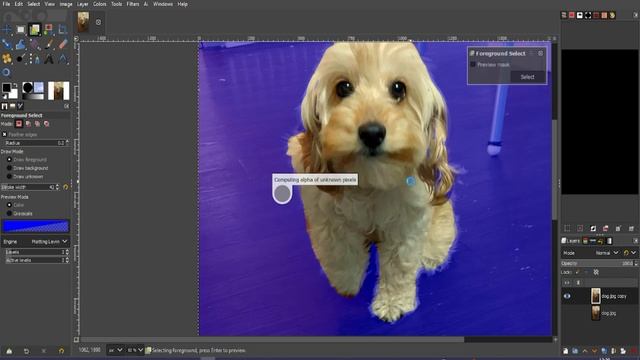Reset Stroke width to default
The height and width of the screenshot is (360, 640).
coord(66,187)
